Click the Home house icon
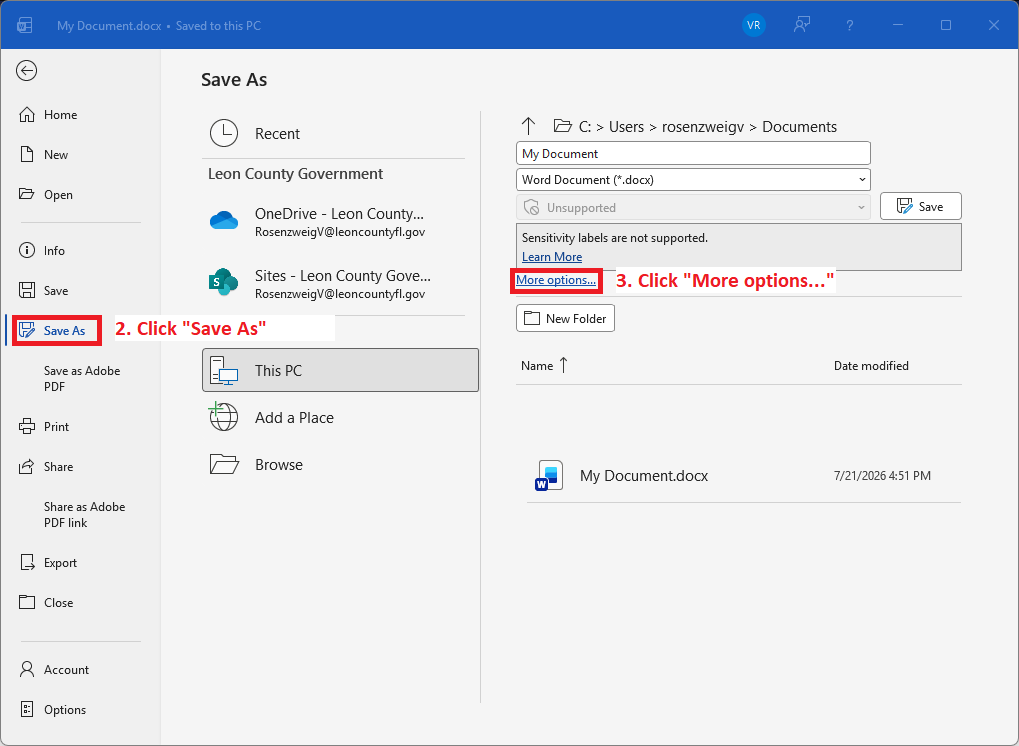The width and height of the screenshot is (1019, 746). [x=27, y=115]
